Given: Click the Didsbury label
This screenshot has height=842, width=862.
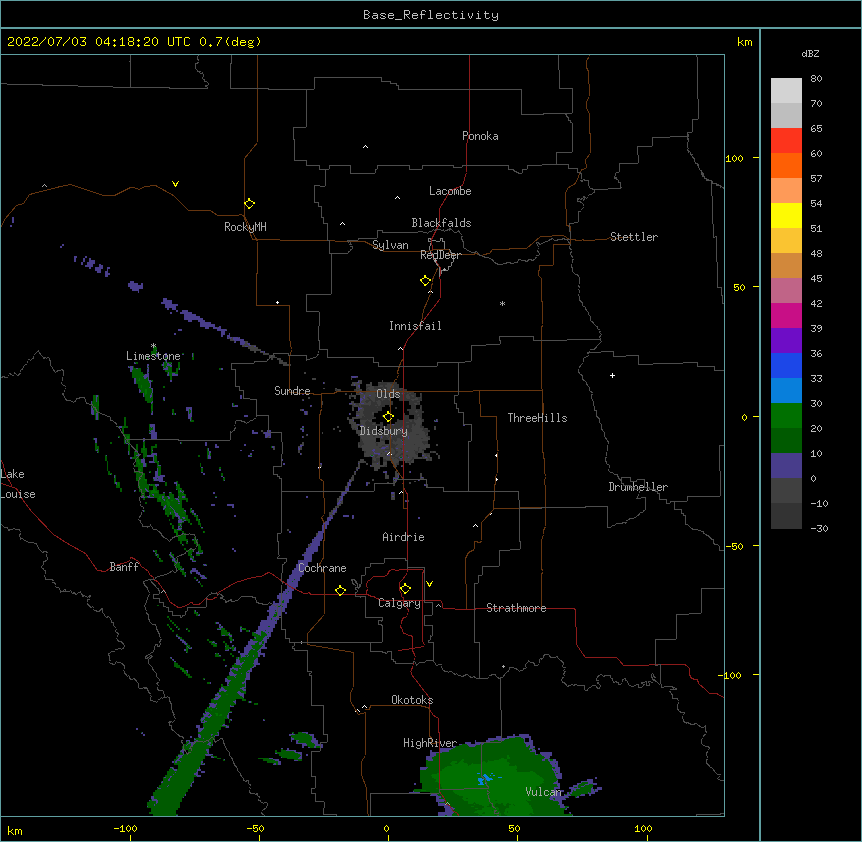Looking at the screenshot, I should tap(384, 431).
